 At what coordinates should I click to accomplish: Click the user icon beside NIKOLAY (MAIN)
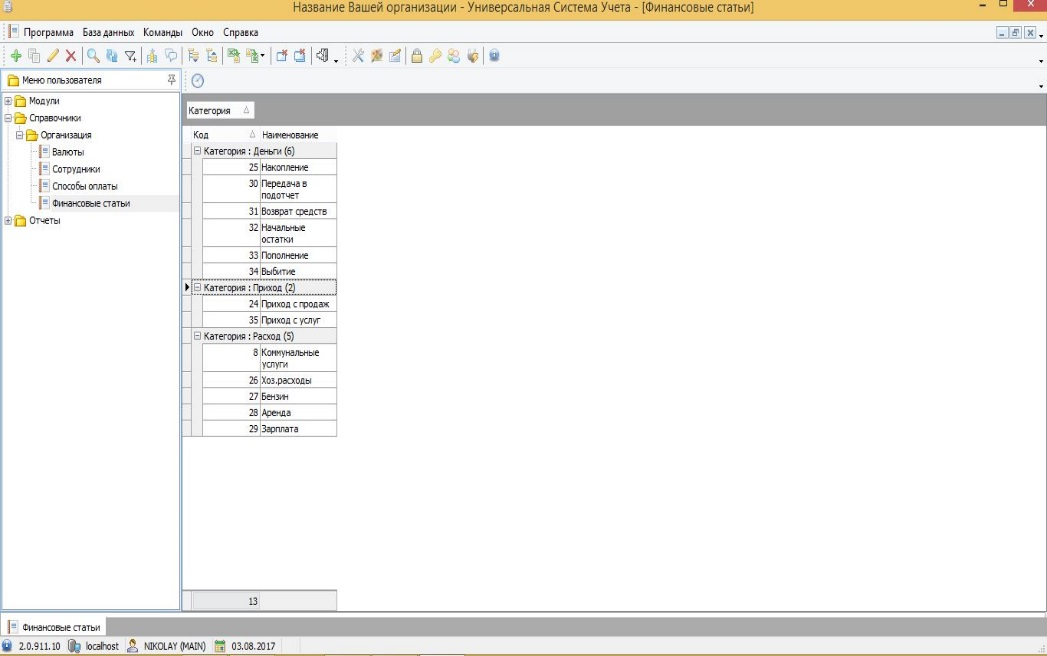click(x=132, y=646)
